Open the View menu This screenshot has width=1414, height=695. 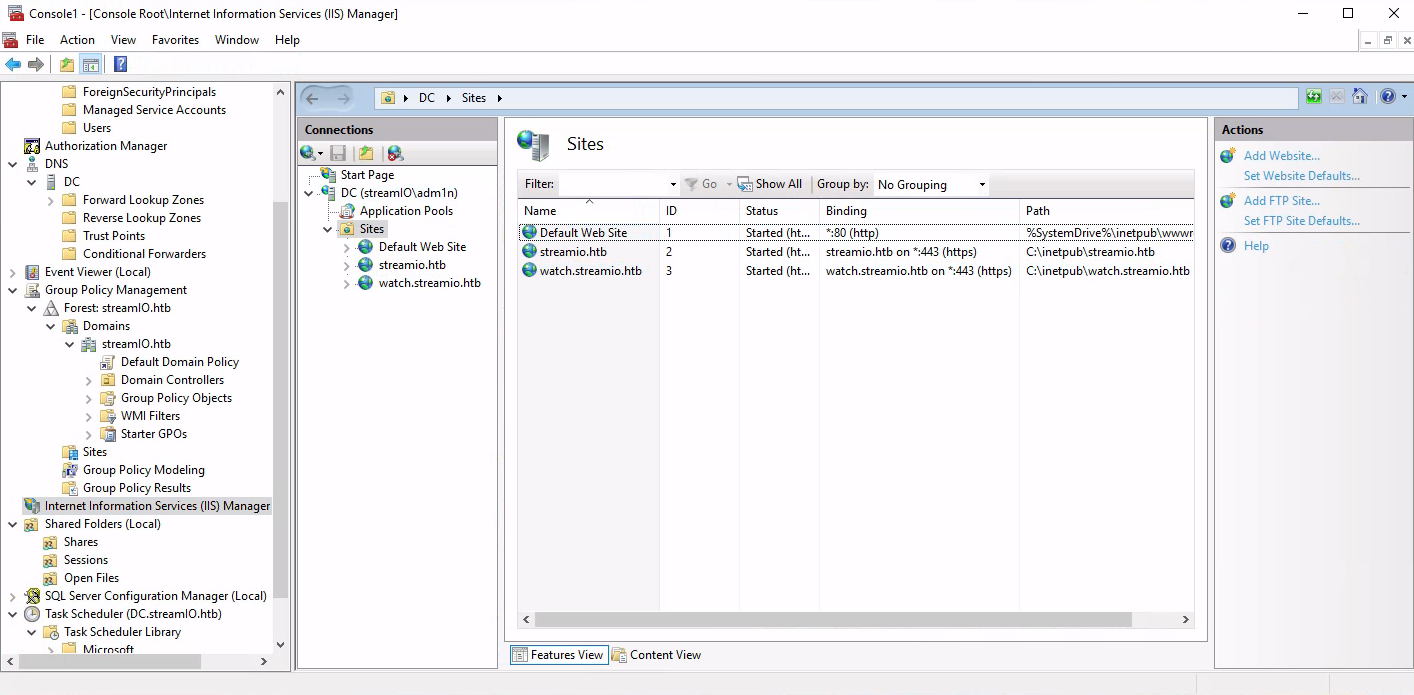coord(123,40)
